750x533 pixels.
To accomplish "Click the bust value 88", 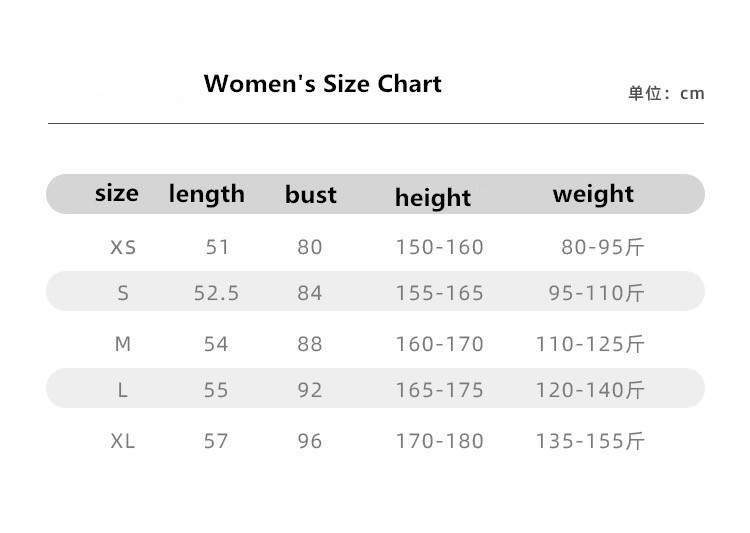I will pyautogui.click(x=310, y=344).
